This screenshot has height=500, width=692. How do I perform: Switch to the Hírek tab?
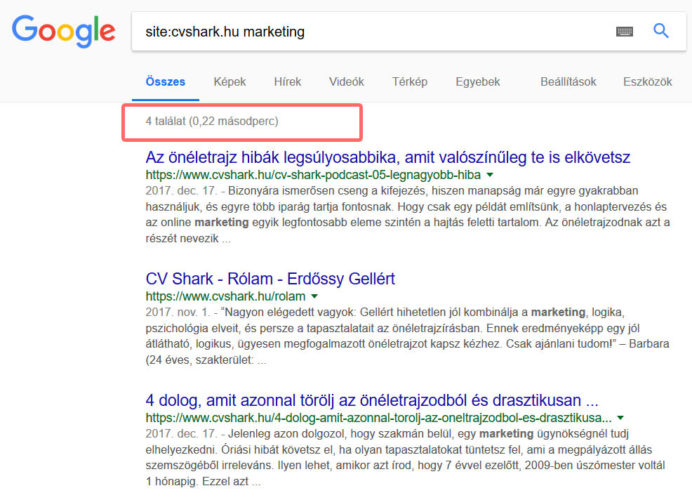point(287,82)
